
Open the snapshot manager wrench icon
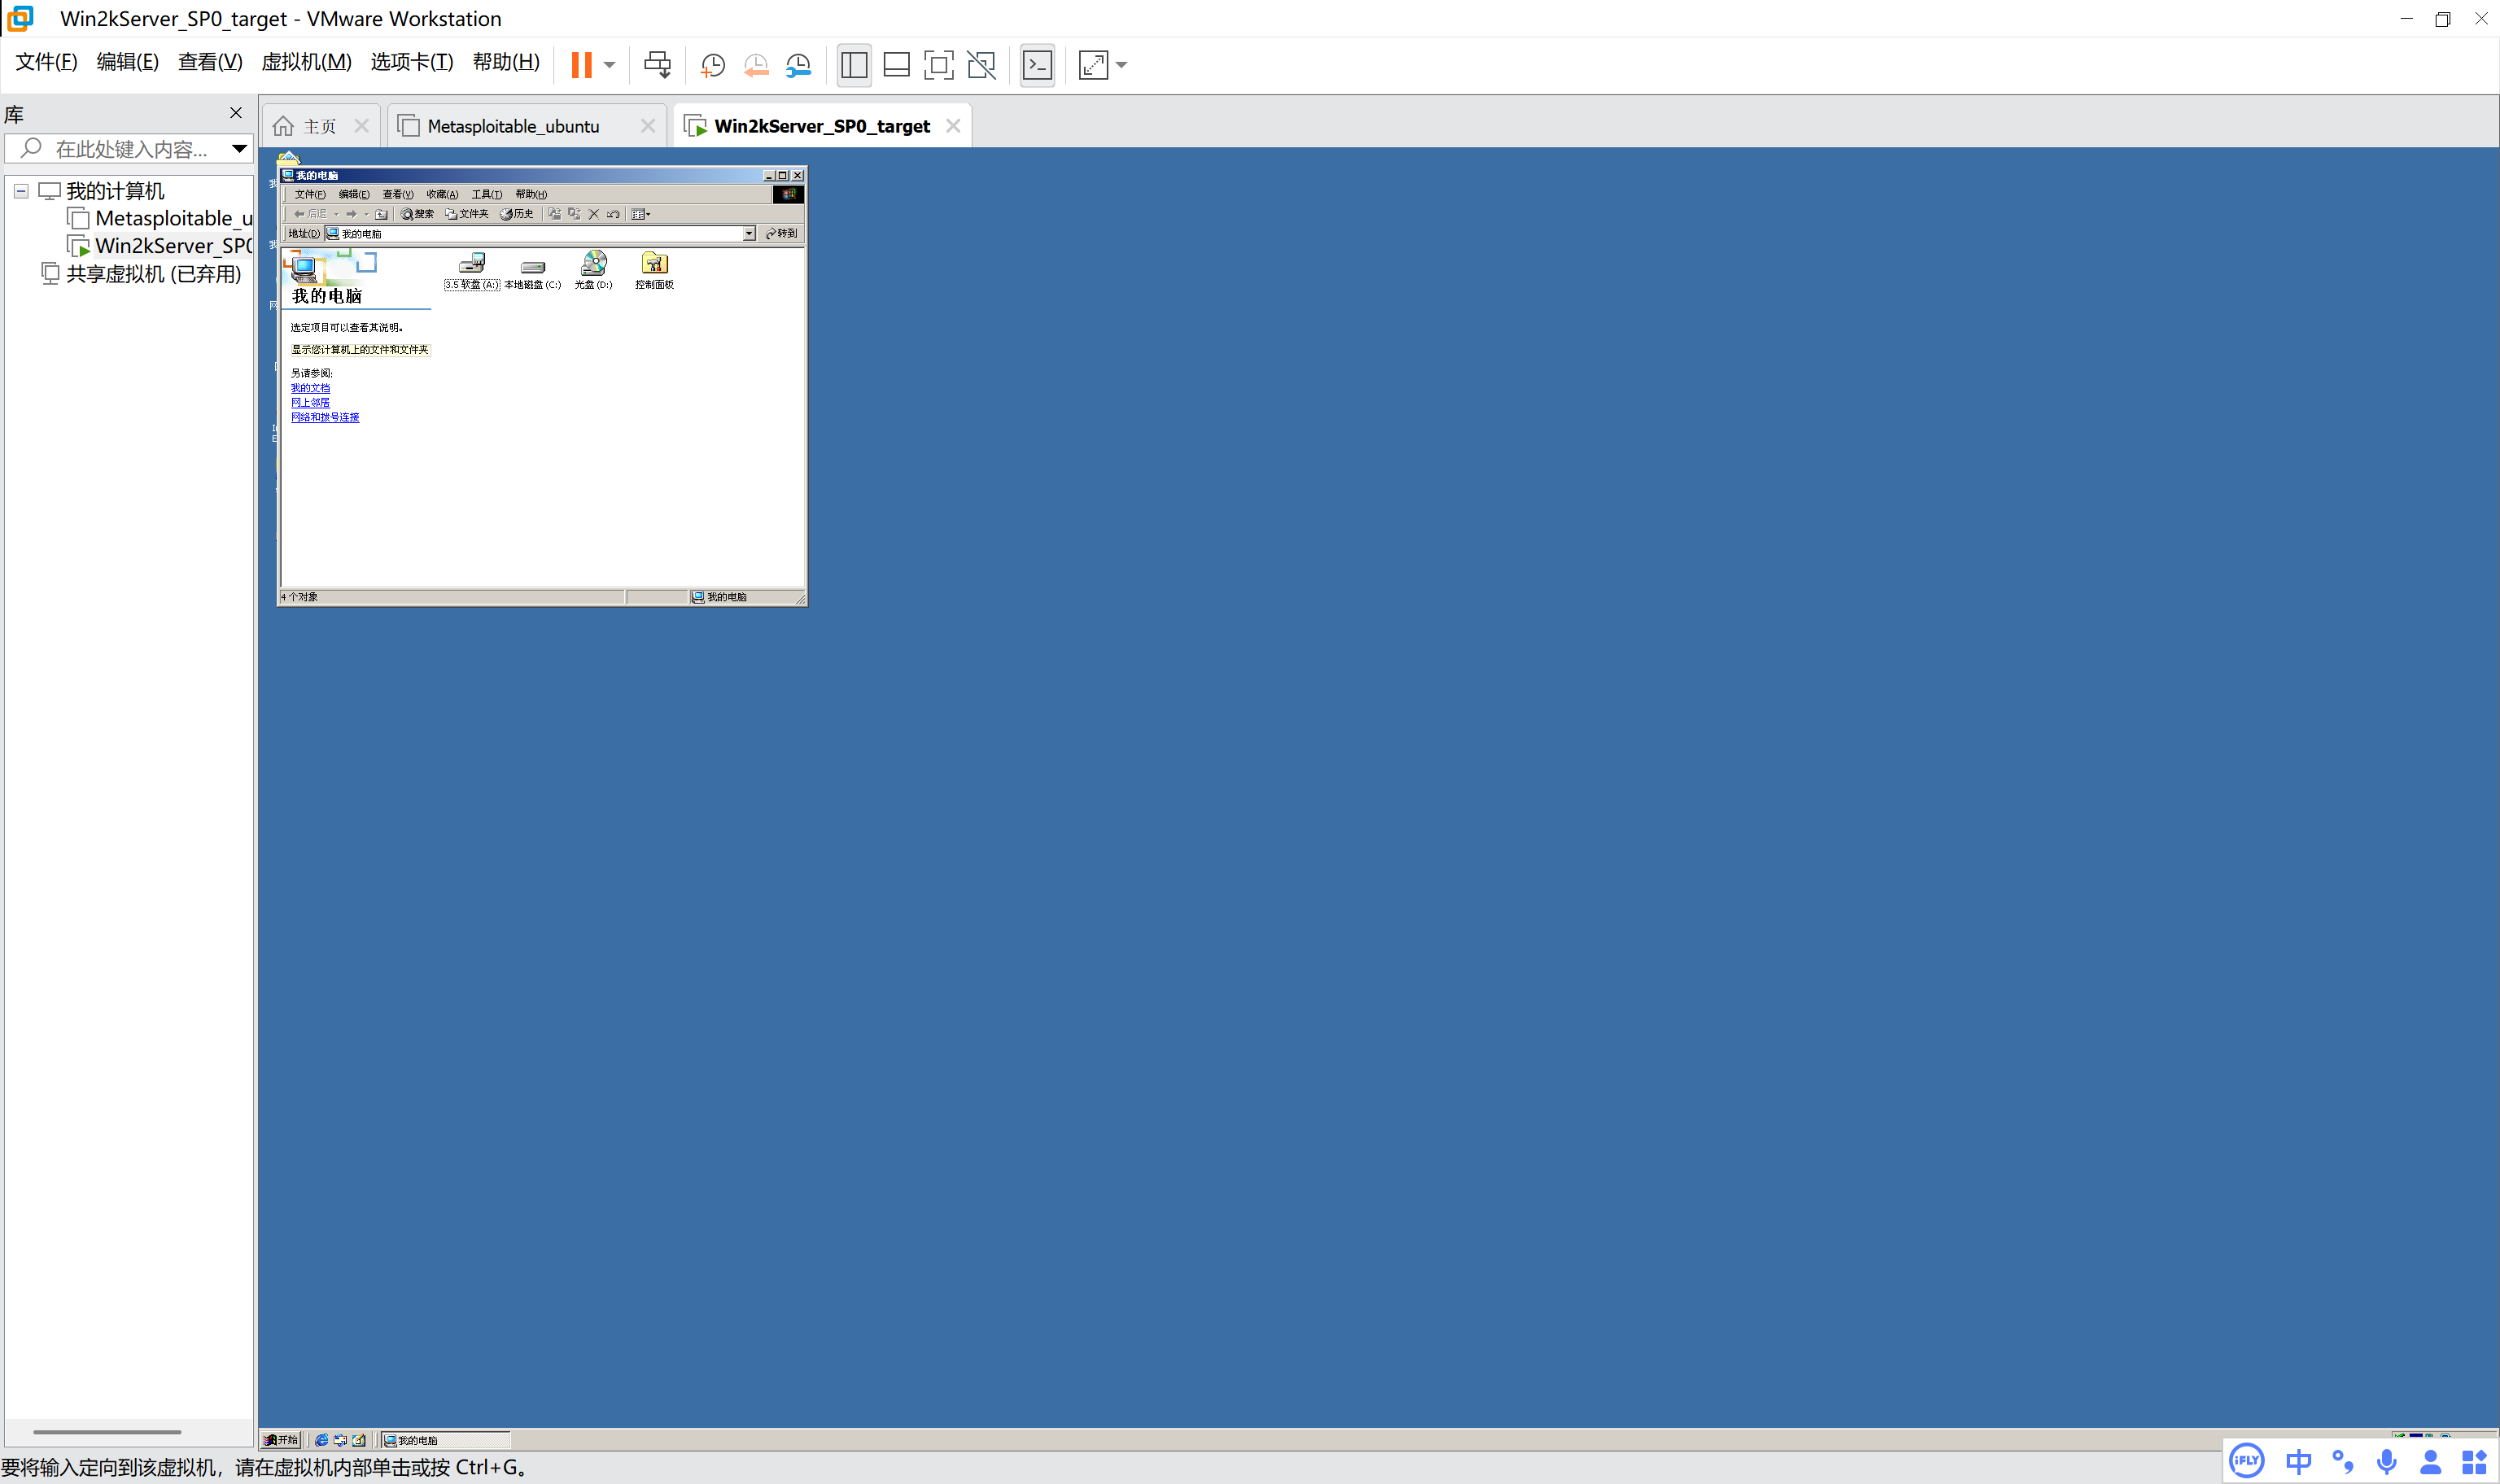[x=798, y=65]
